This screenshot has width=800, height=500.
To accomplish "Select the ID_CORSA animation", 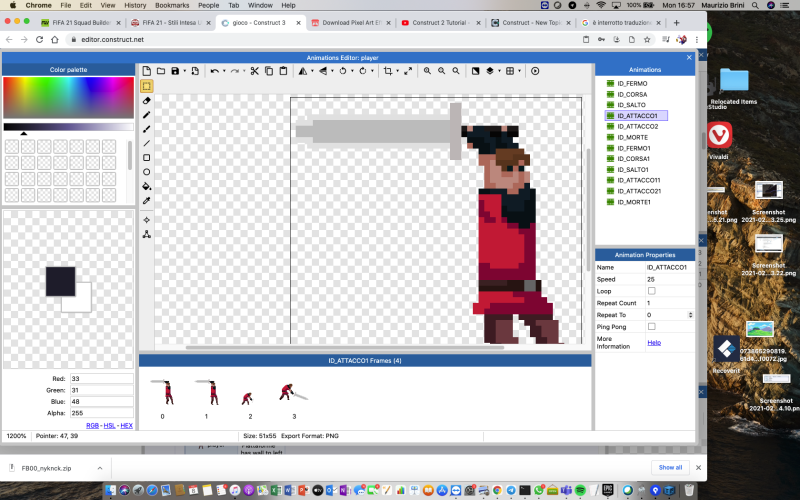I will [632, 94].
